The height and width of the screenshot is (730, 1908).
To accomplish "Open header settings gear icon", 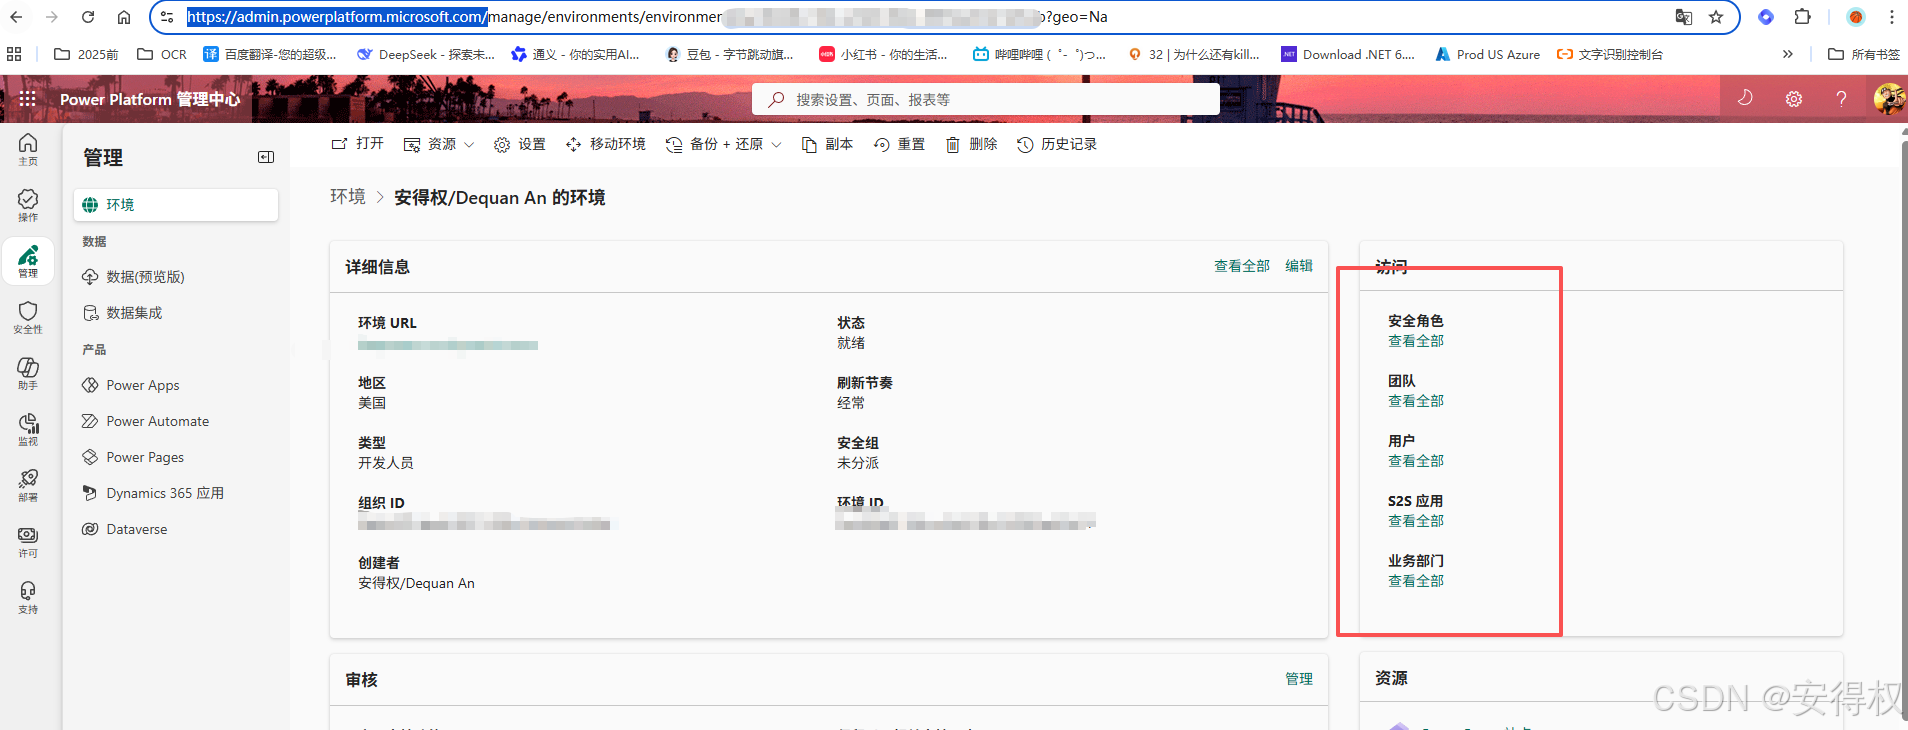I will pyautogui.click(x=1794, y=99).
